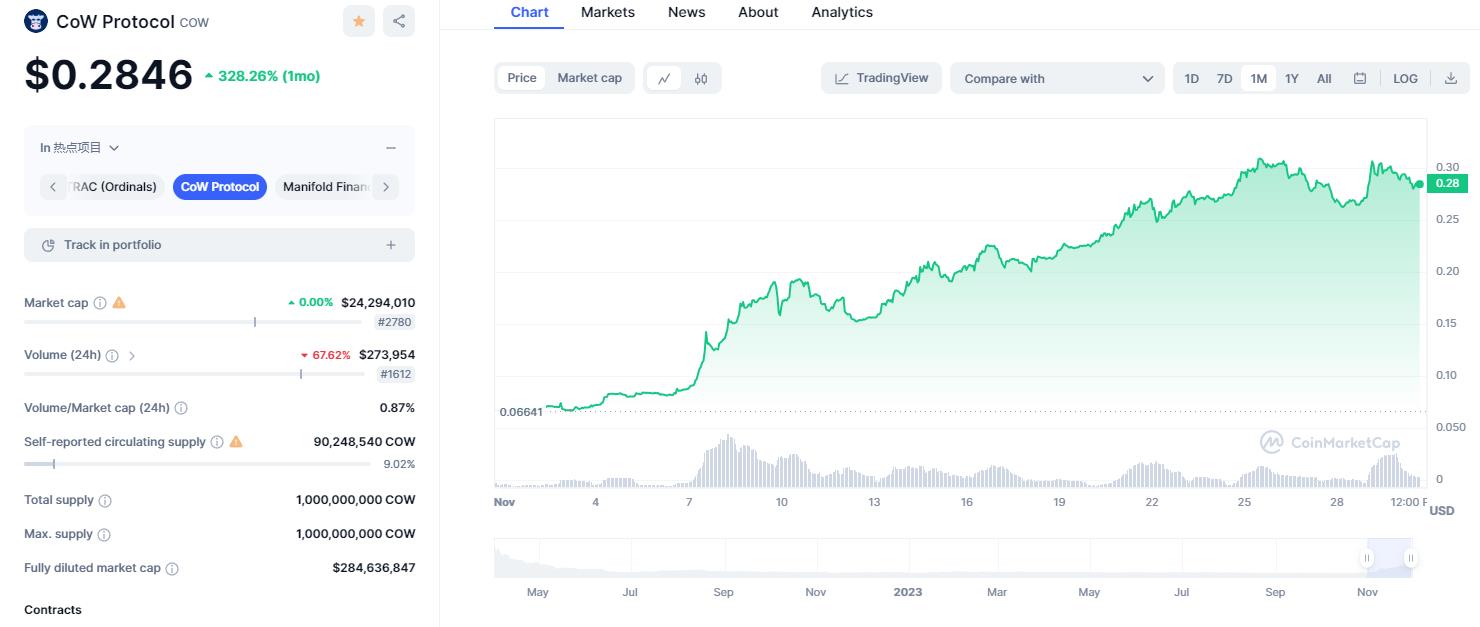Select Market cap chart toggle
This screenshot has height=627, width=1480.
[590, 78]
